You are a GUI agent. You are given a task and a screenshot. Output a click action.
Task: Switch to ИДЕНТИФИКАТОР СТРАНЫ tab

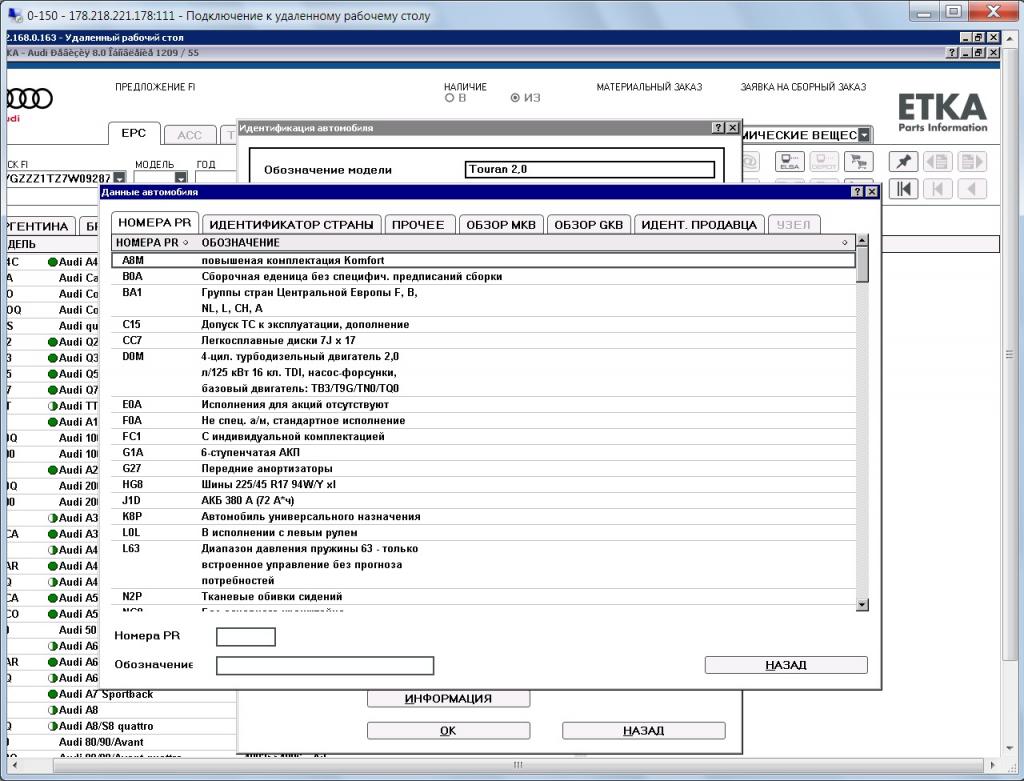(291, 225)
